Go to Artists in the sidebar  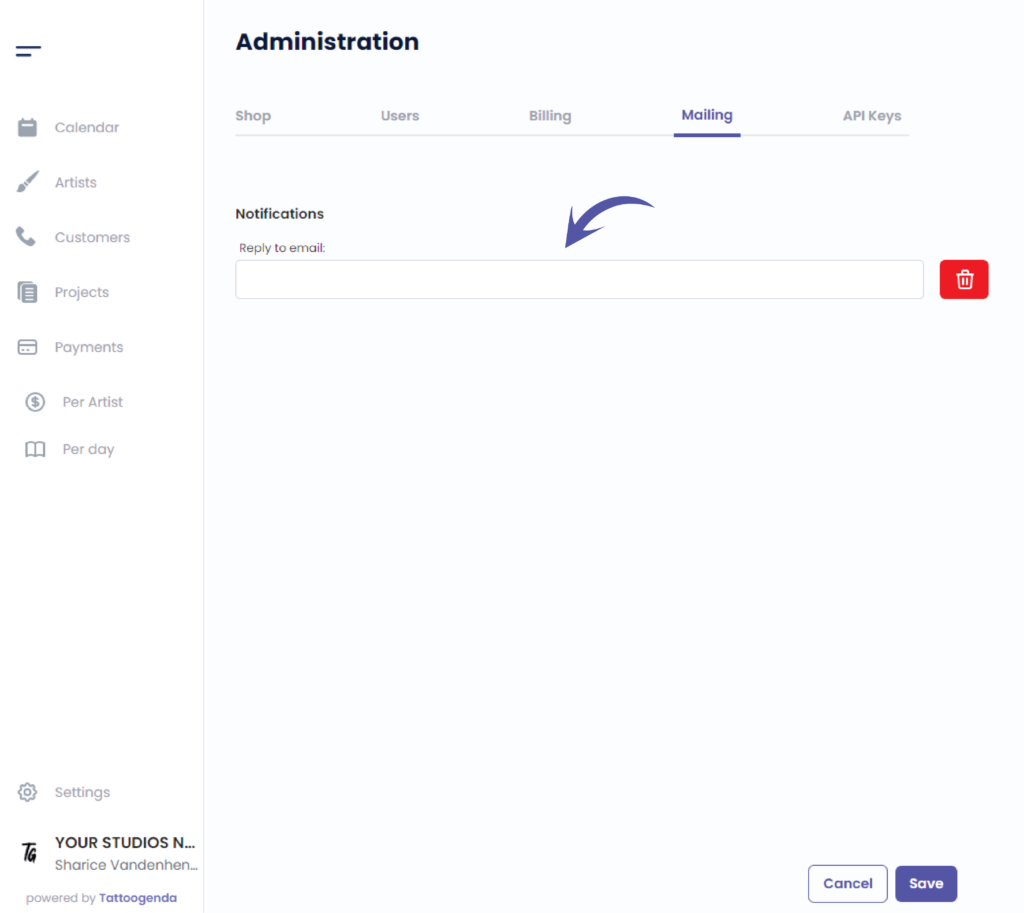pos(76,182)
